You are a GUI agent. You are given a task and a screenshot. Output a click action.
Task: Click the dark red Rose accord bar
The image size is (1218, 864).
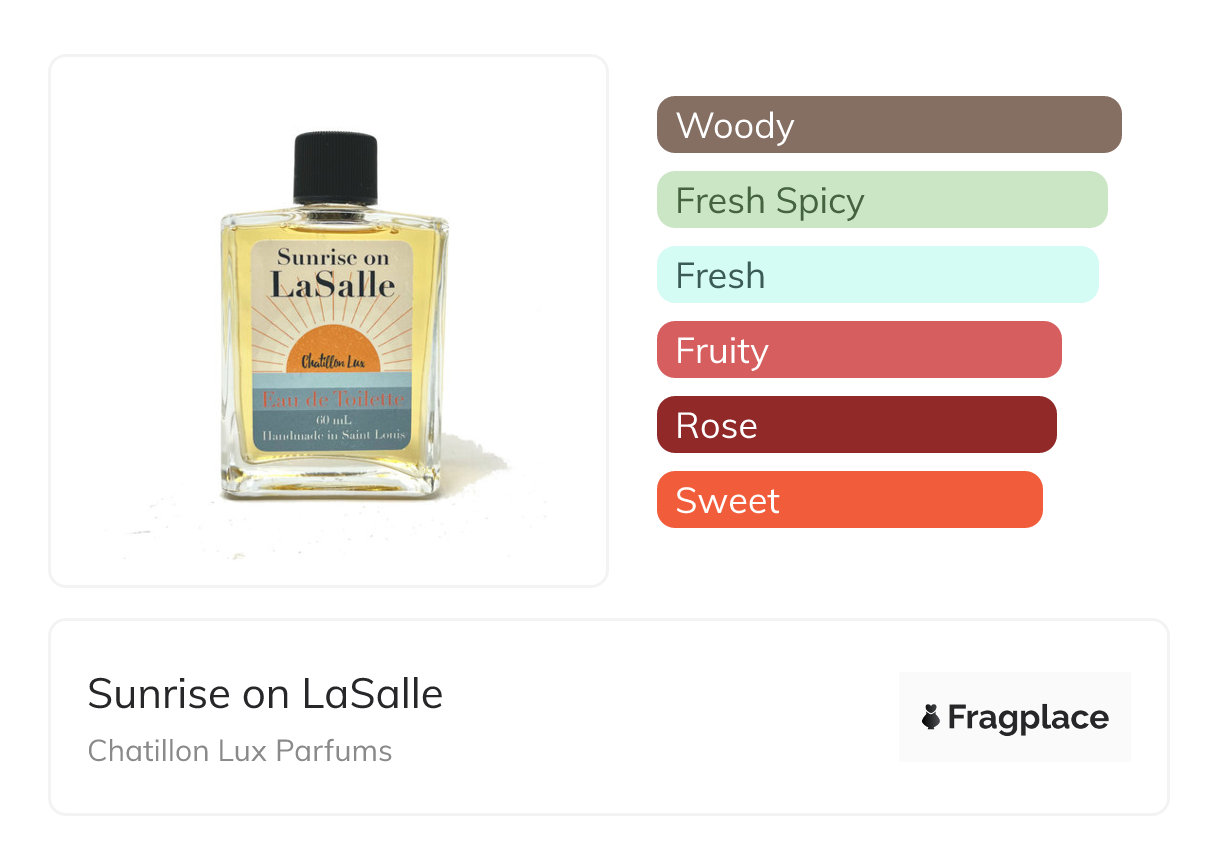[856, 425]
